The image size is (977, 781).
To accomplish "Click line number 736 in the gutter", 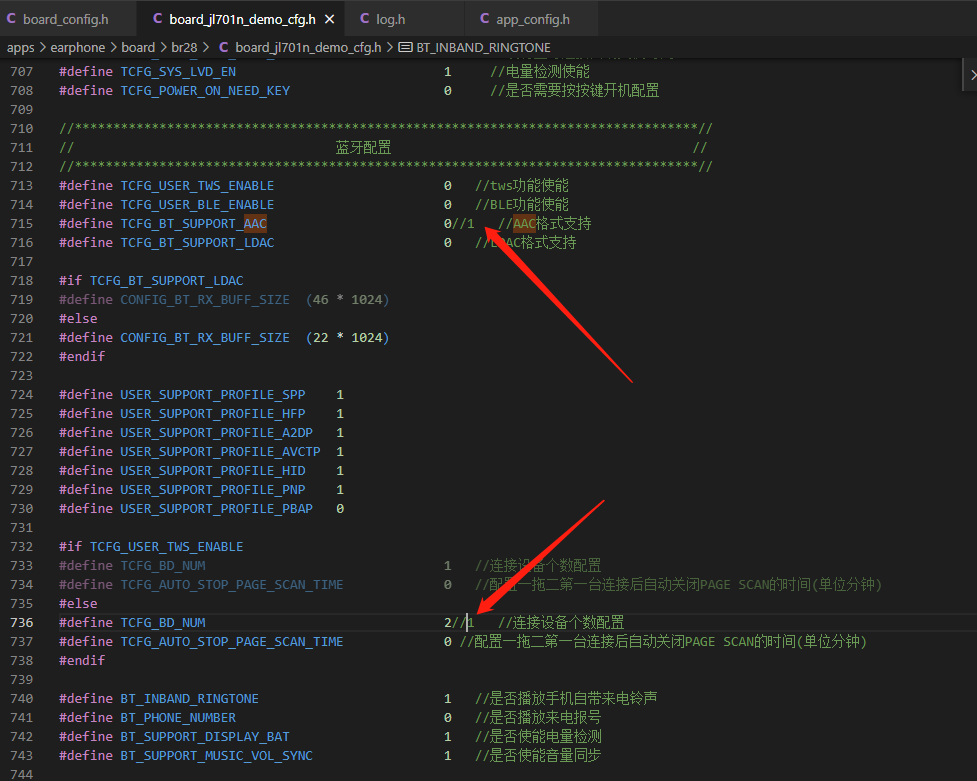I will pyautogui.click(x=22, y=623).
